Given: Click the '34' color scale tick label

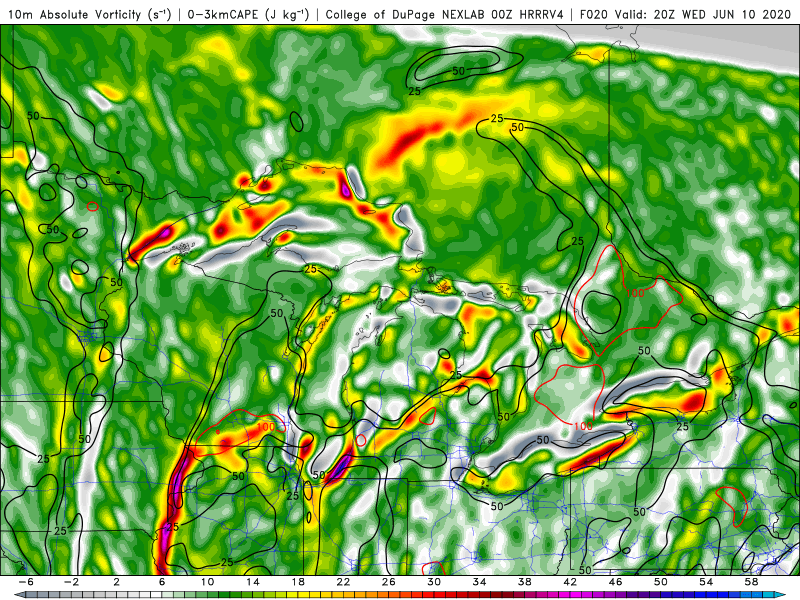Looking at the screenshot, I should tap(479, 582).
